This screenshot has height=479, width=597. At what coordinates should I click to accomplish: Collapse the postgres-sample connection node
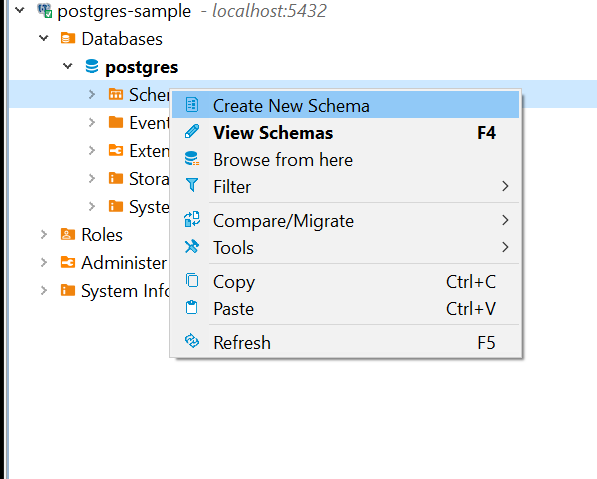20,10
